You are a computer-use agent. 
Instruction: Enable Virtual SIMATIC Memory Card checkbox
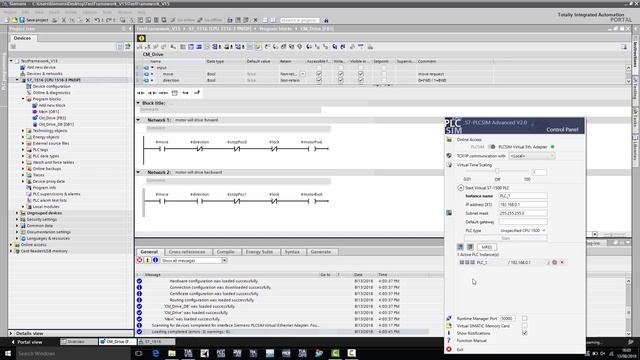click(x=524, y=326)
